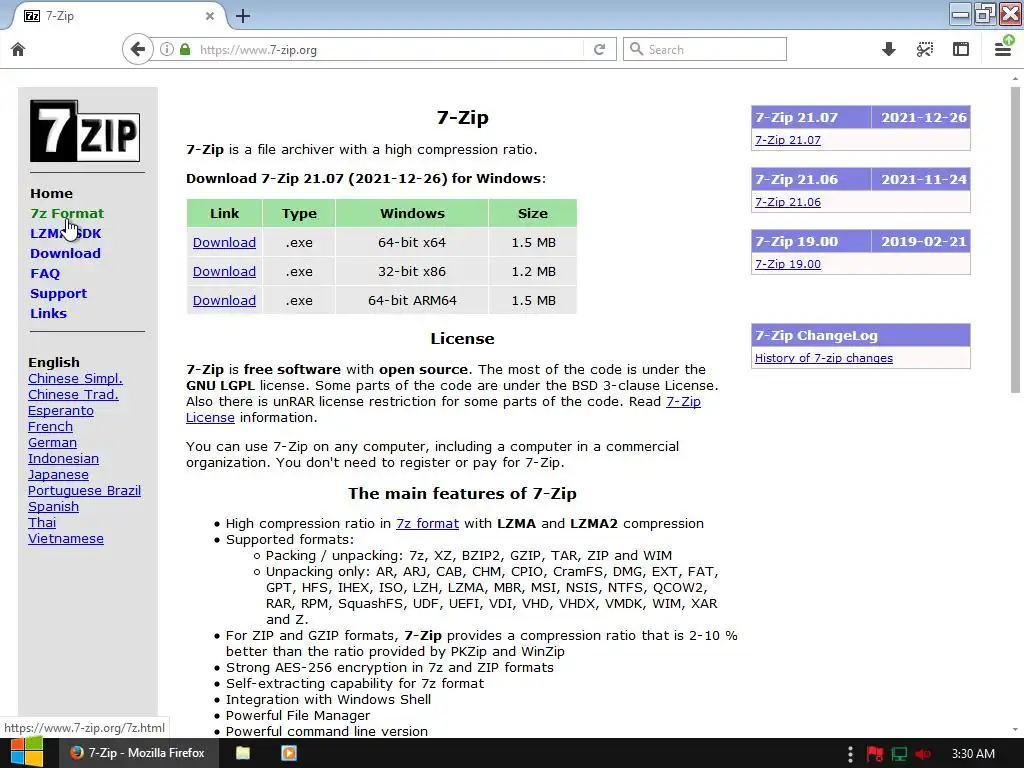Click the 7-Zip logo image

click(85, 131)
